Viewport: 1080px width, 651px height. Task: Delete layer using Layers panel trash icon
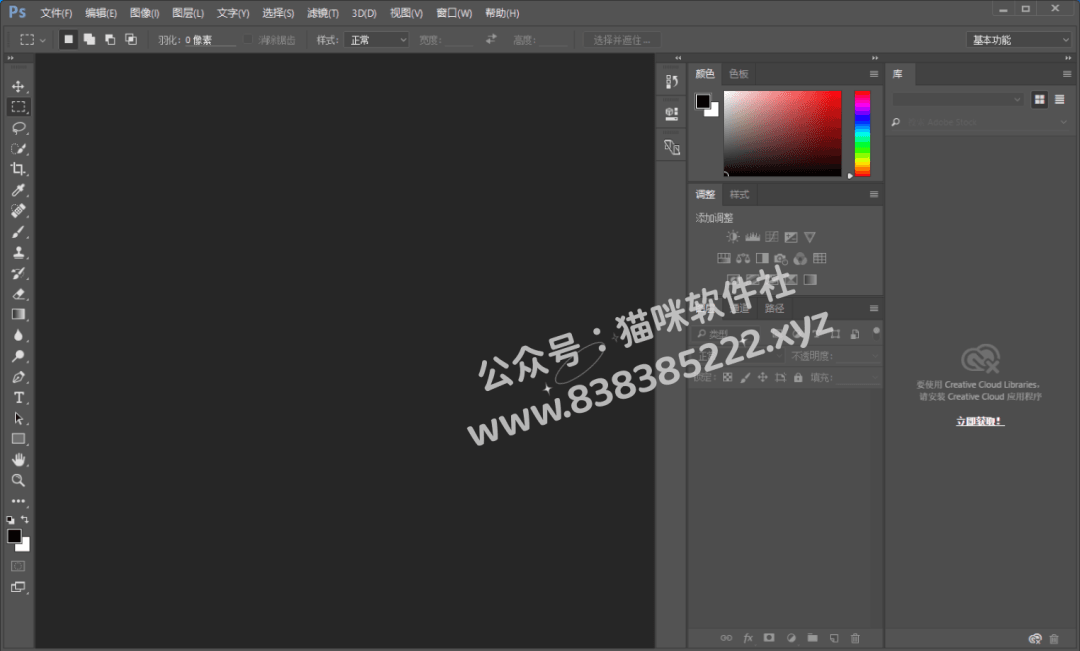point(855,639)
